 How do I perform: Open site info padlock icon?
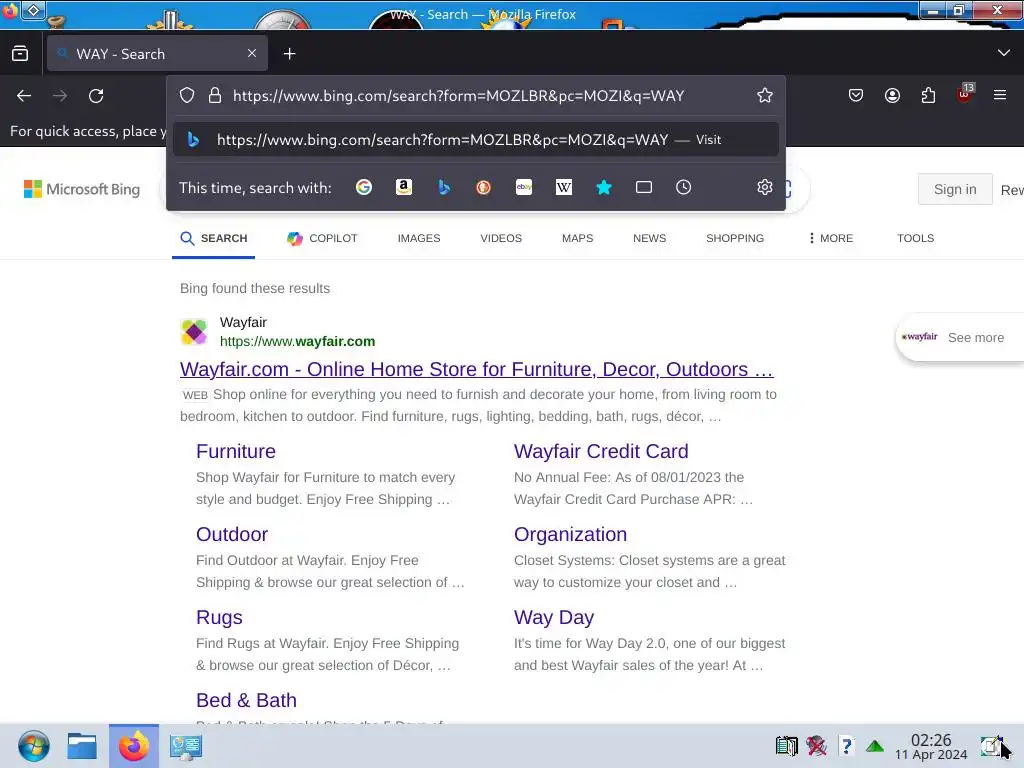[215, 95]
